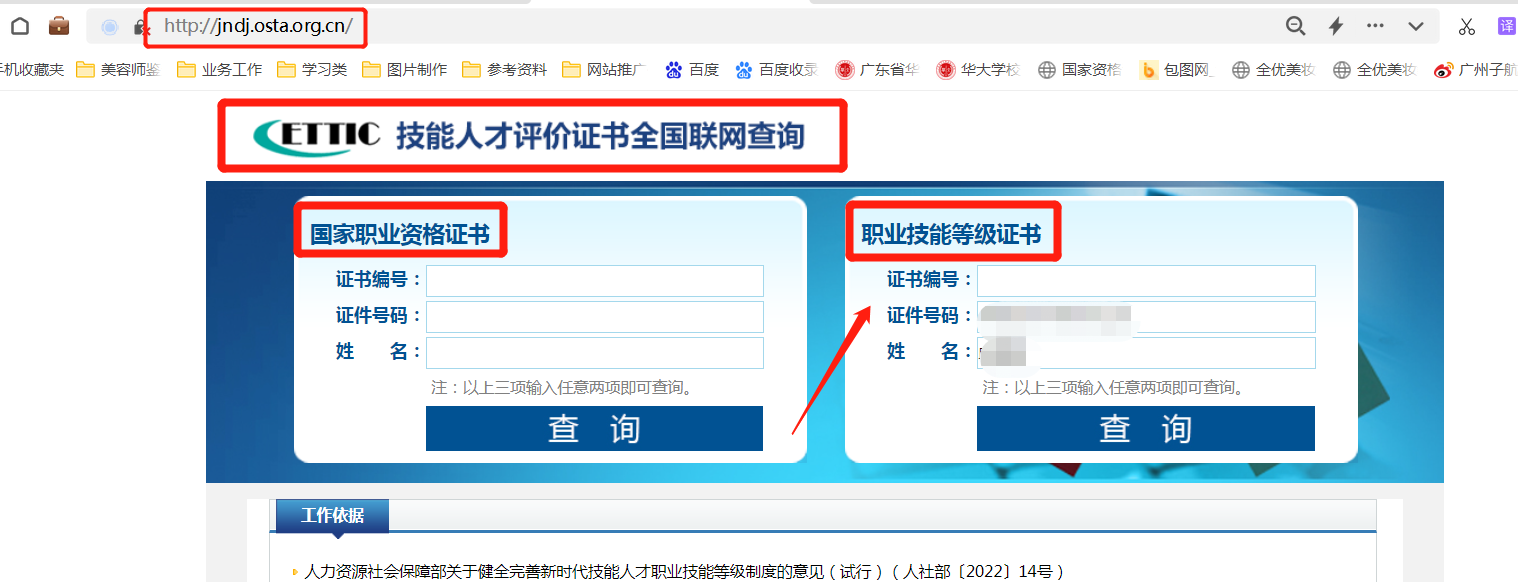The image size is (1518, 582).
Task: Click the globe icon beside 全优美妆
Action: click(x=1239, y=69)
